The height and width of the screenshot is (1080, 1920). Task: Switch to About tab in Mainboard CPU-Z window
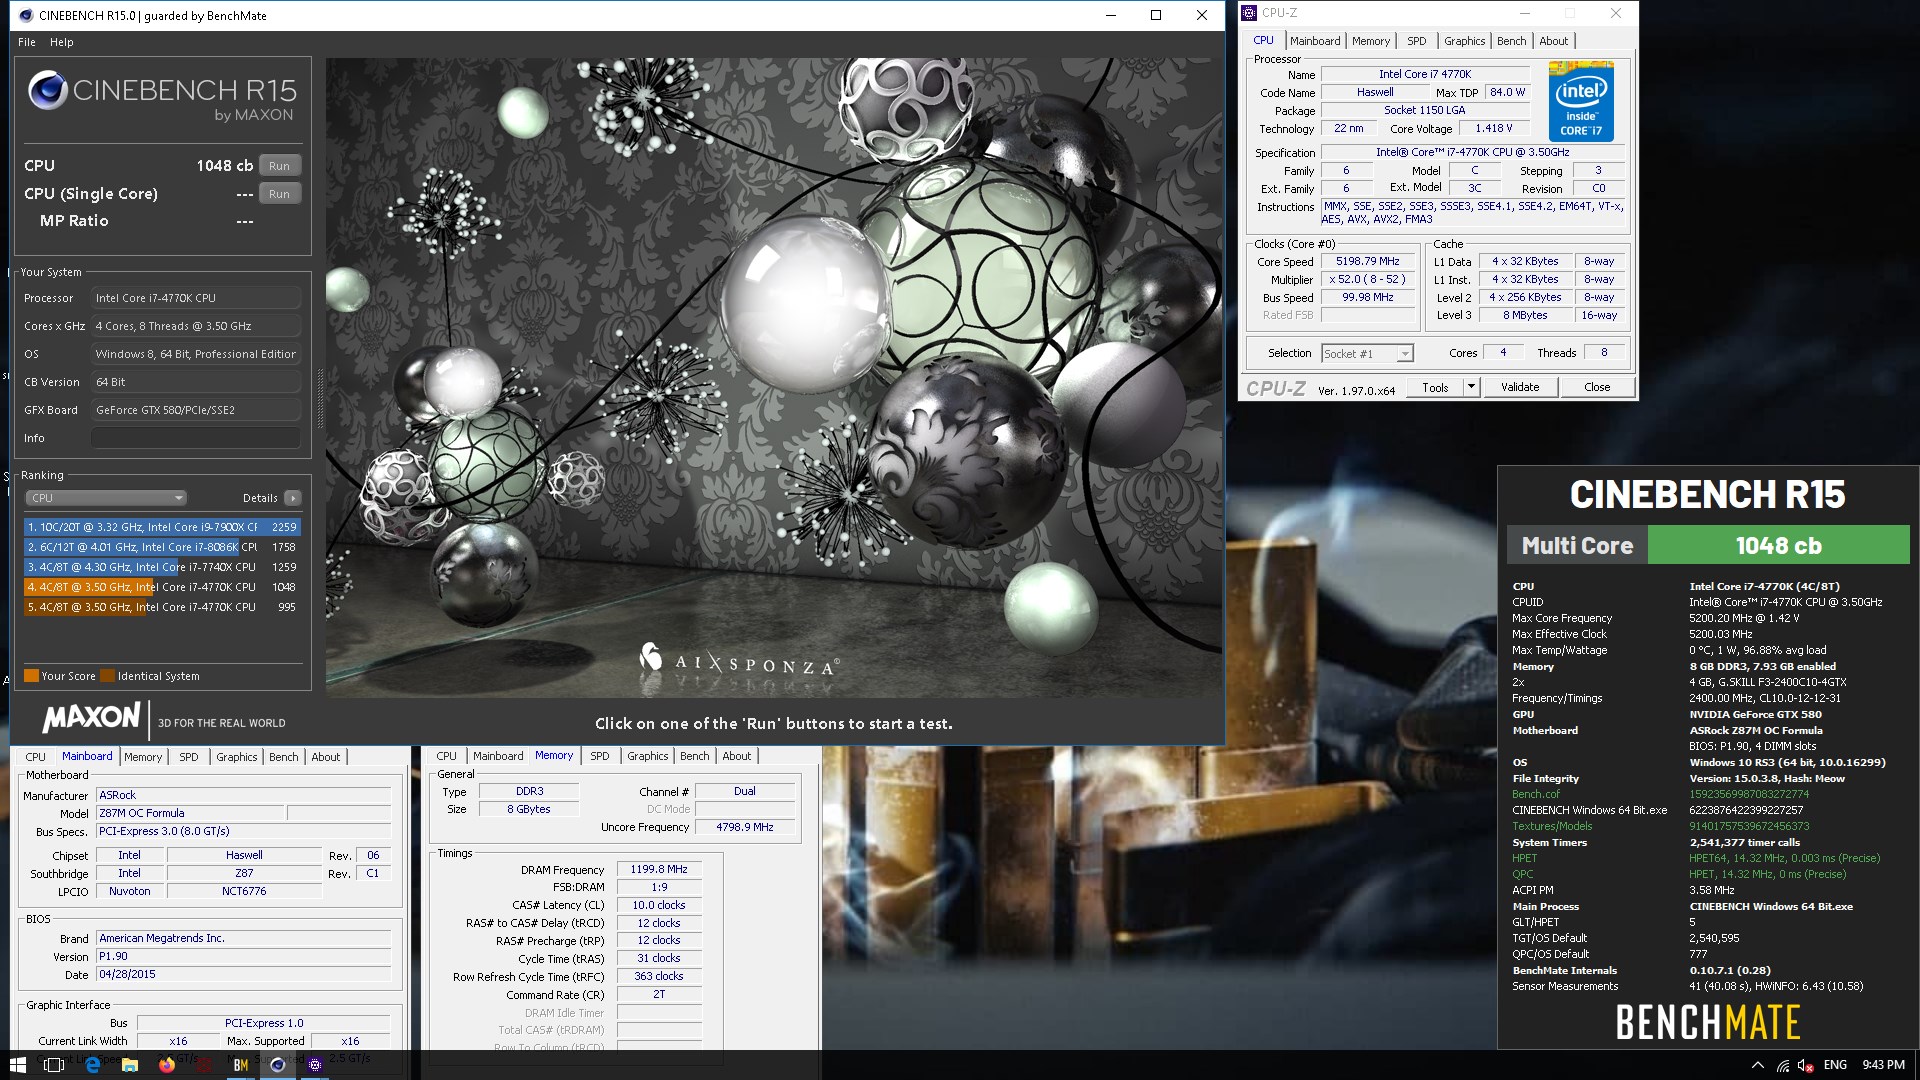coord(325,757)
